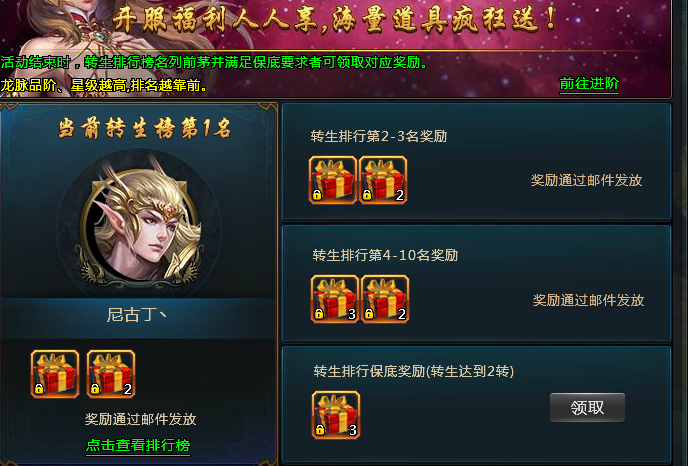688x466 pixels.
Task: Open gift box in 保底奖励 row
Action: pos(336,415)
